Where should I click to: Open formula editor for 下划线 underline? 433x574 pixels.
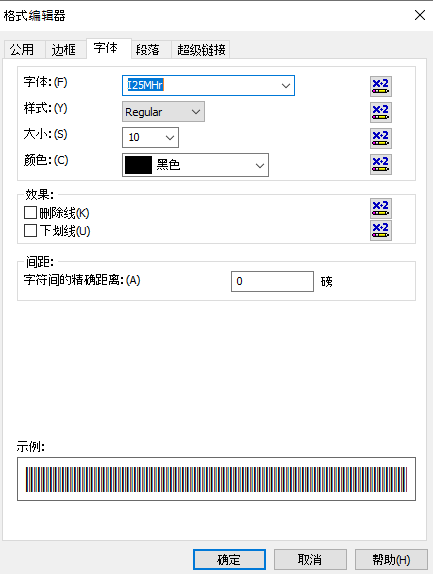[x=381, y=230]
